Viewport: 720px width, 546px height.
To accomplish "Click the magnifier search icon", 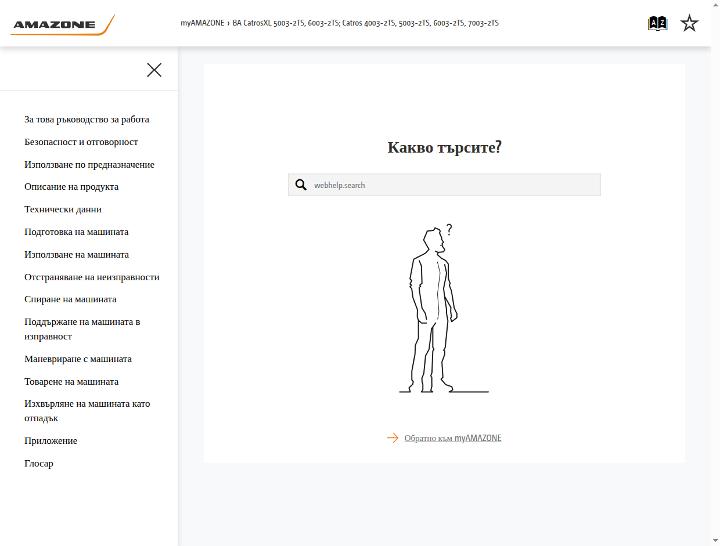I will [301, 185].
